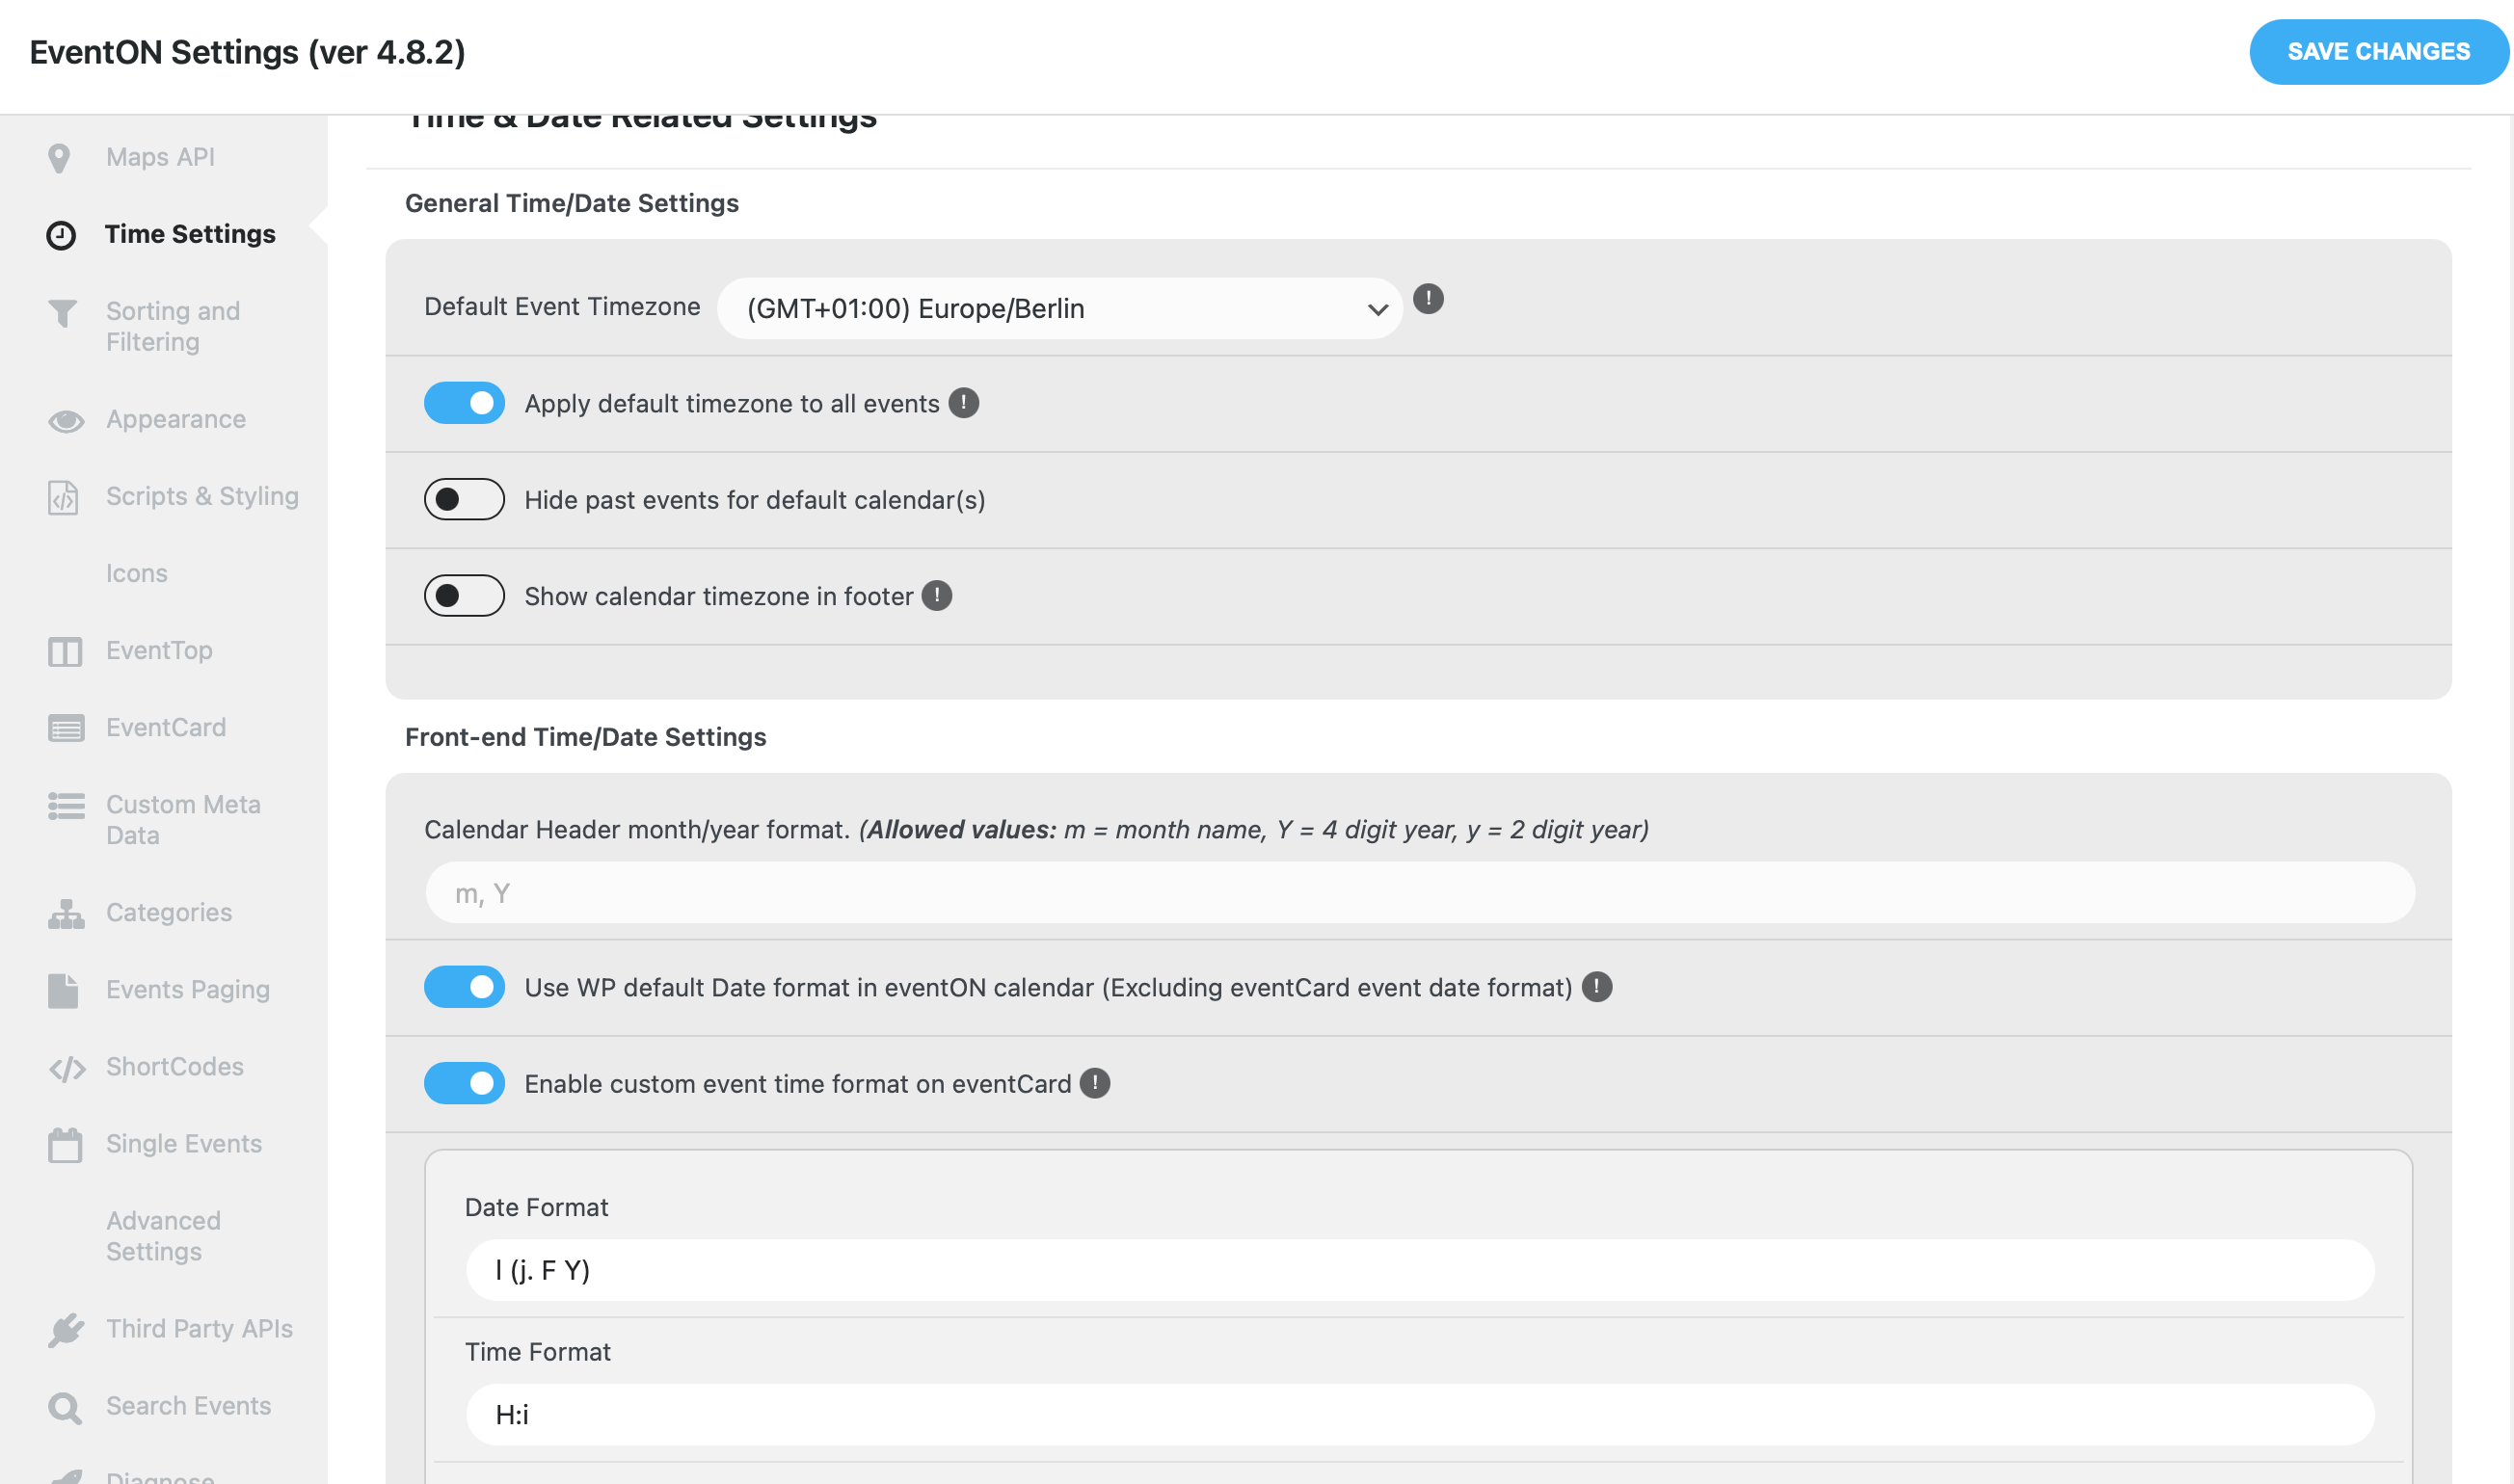This screenshot has width=2514, height=1484.
Task: Click the Scripts & Styling code file icon
Action: [63, 497]
